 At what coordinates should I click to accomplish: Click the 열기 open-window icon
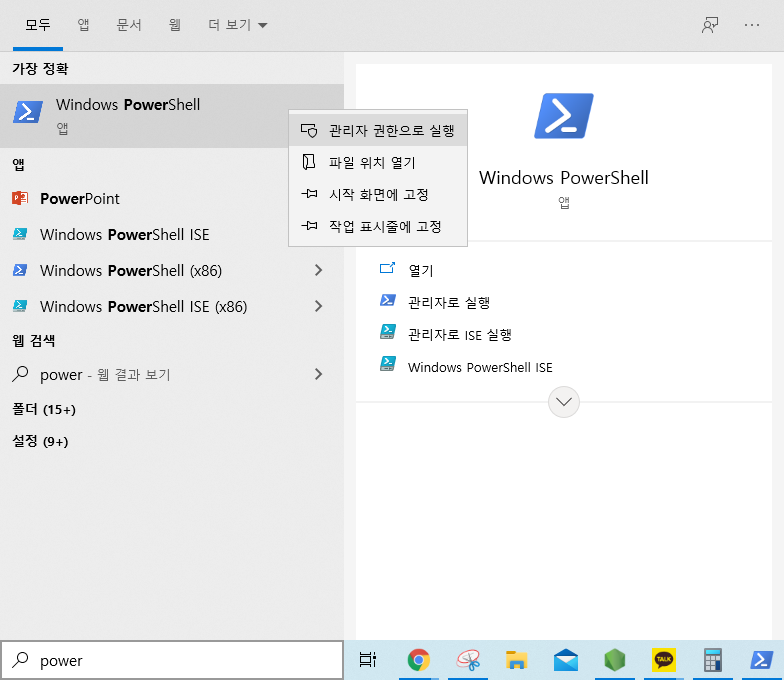(388, 268)
